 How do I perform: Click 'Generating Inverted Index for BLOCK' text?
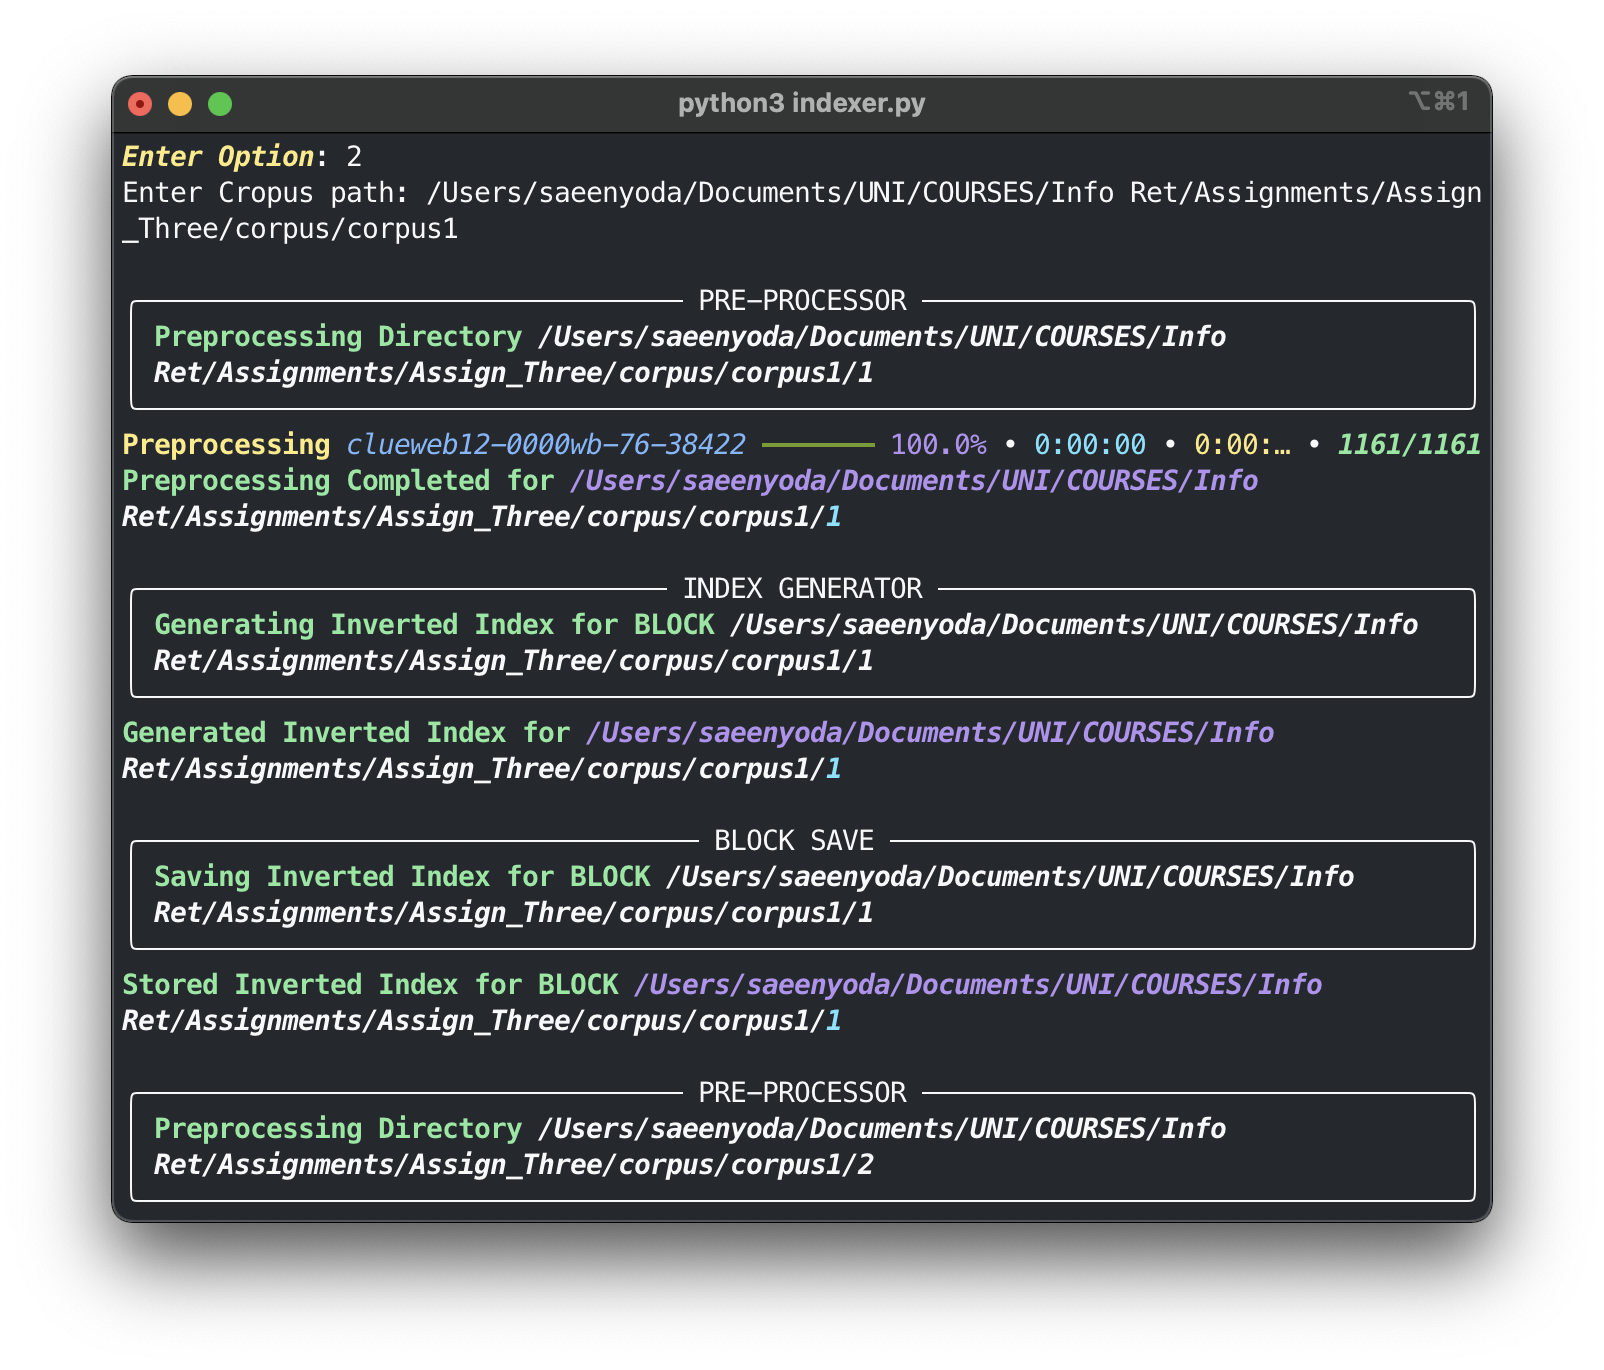(434, 625)
